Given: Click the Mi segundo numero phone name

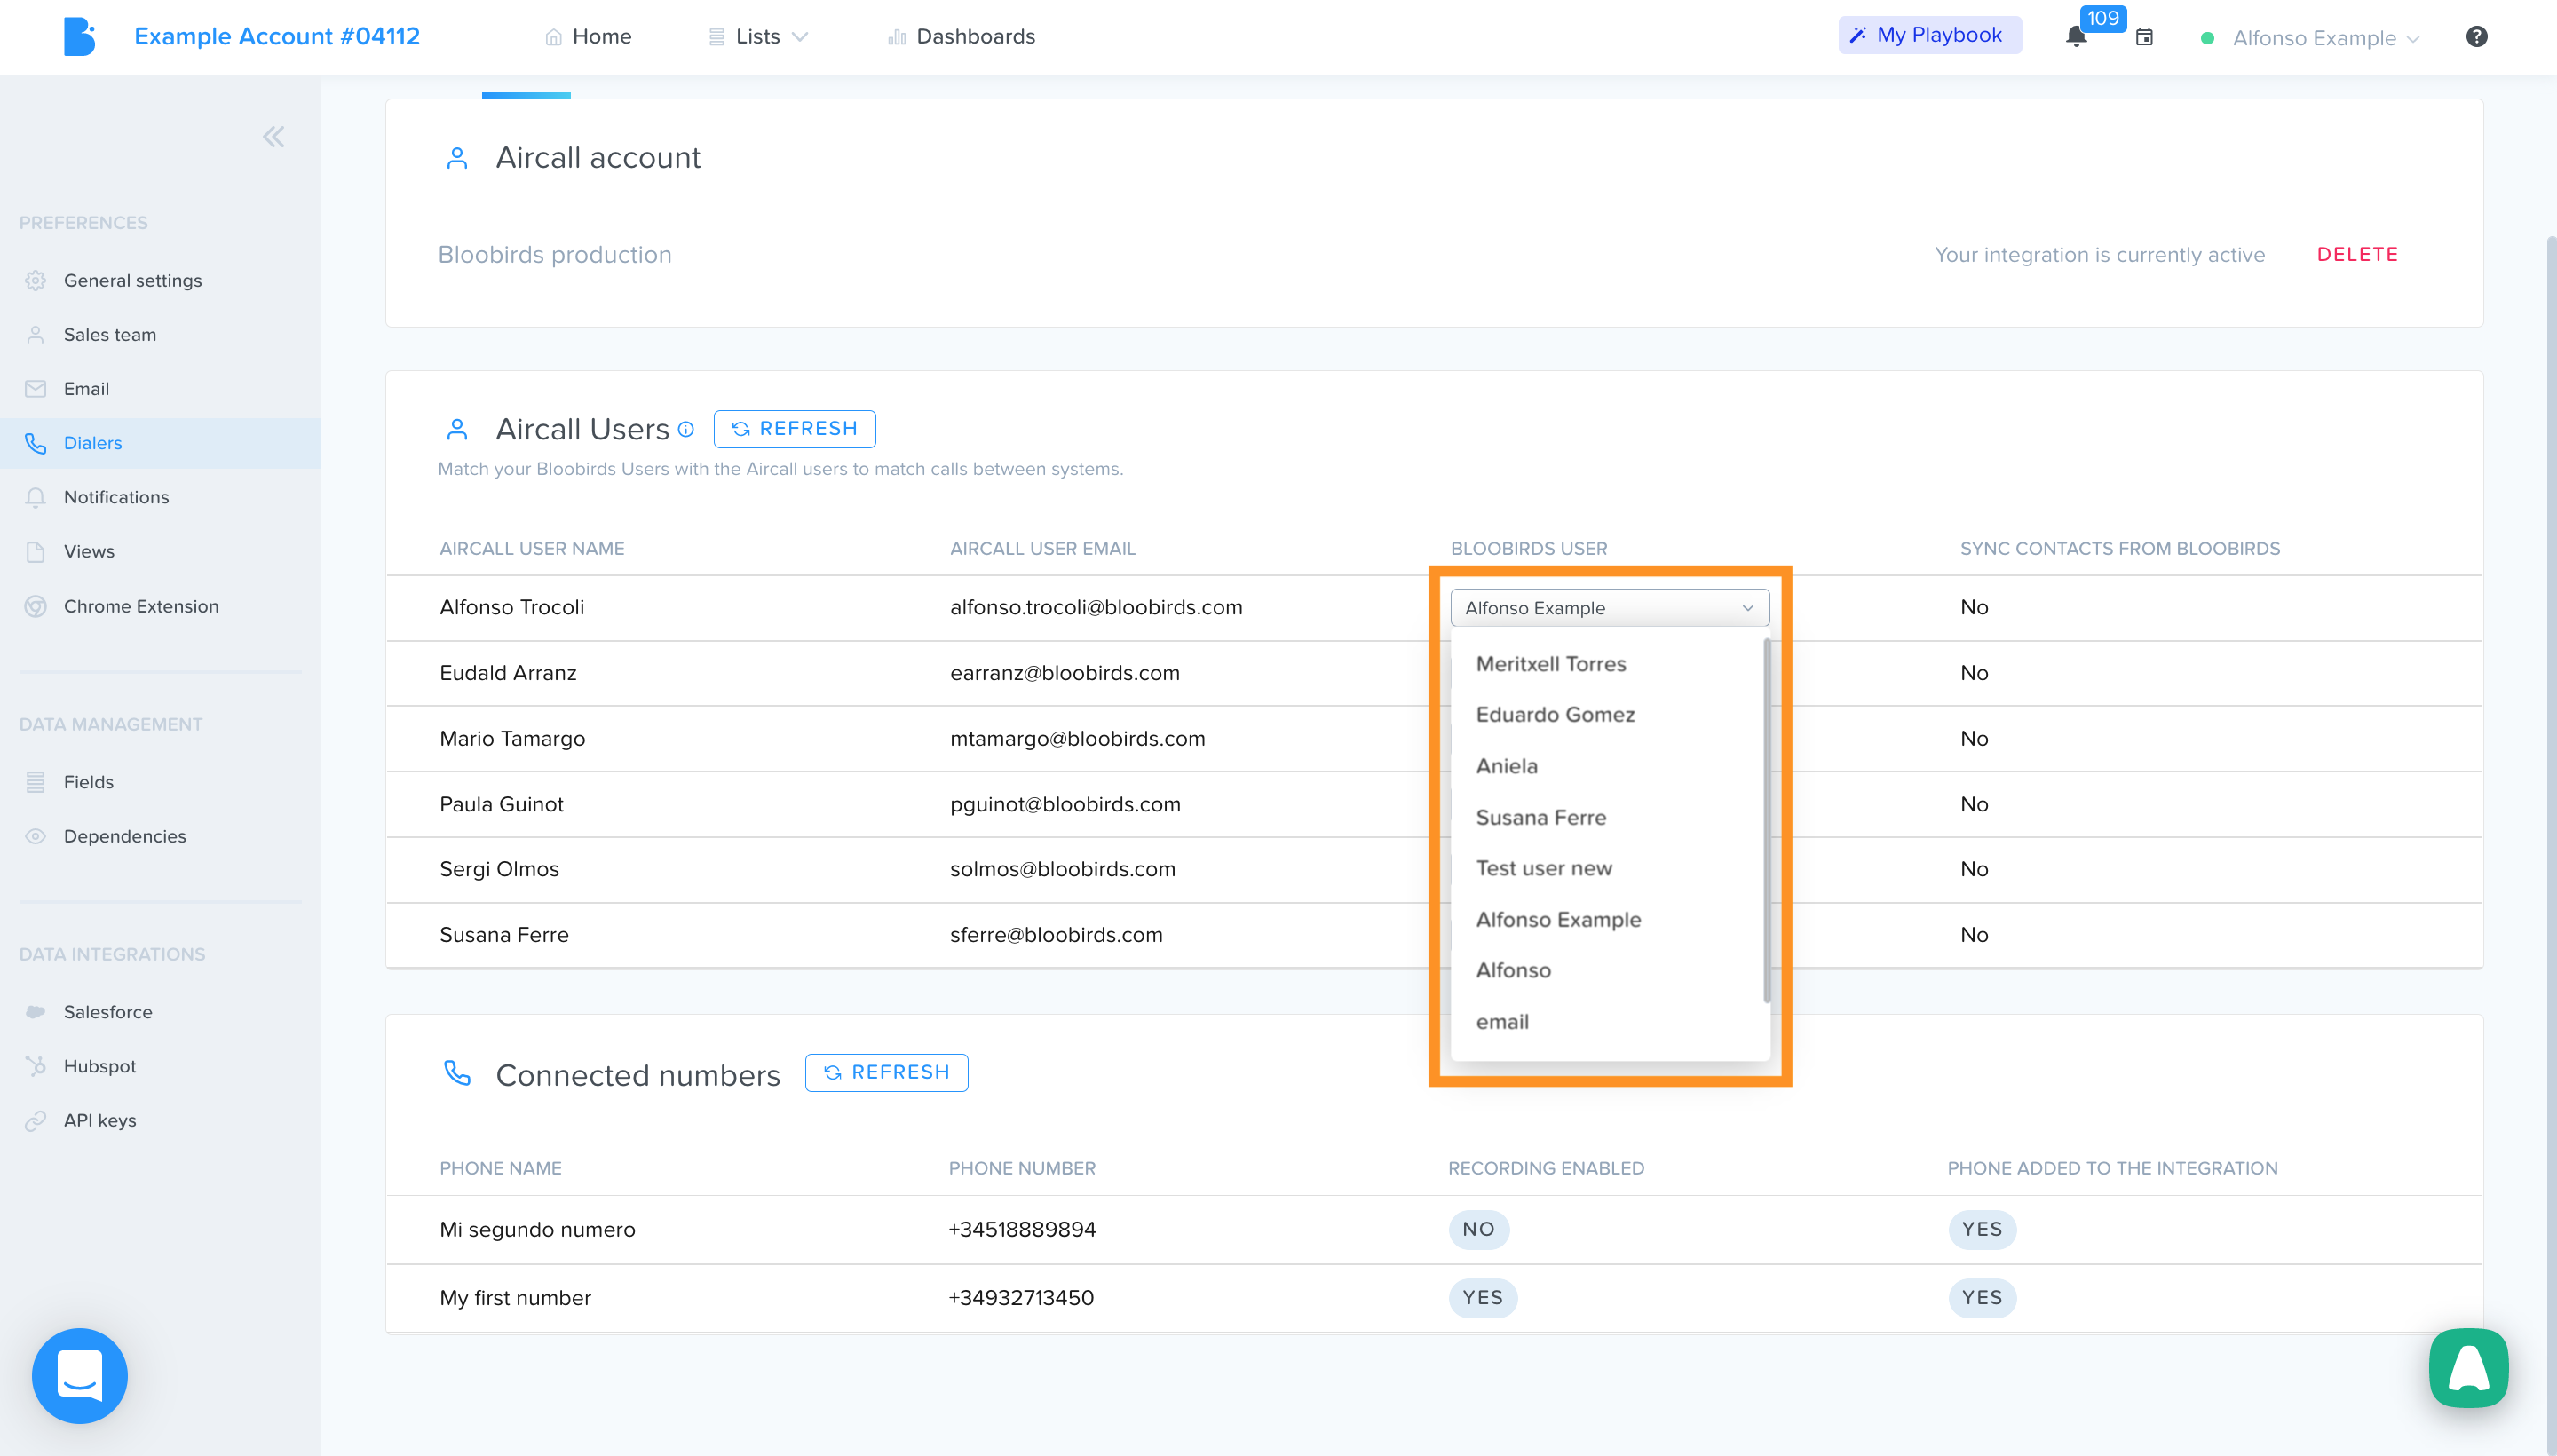Looking at the screenshot, I should (537, 1230).
